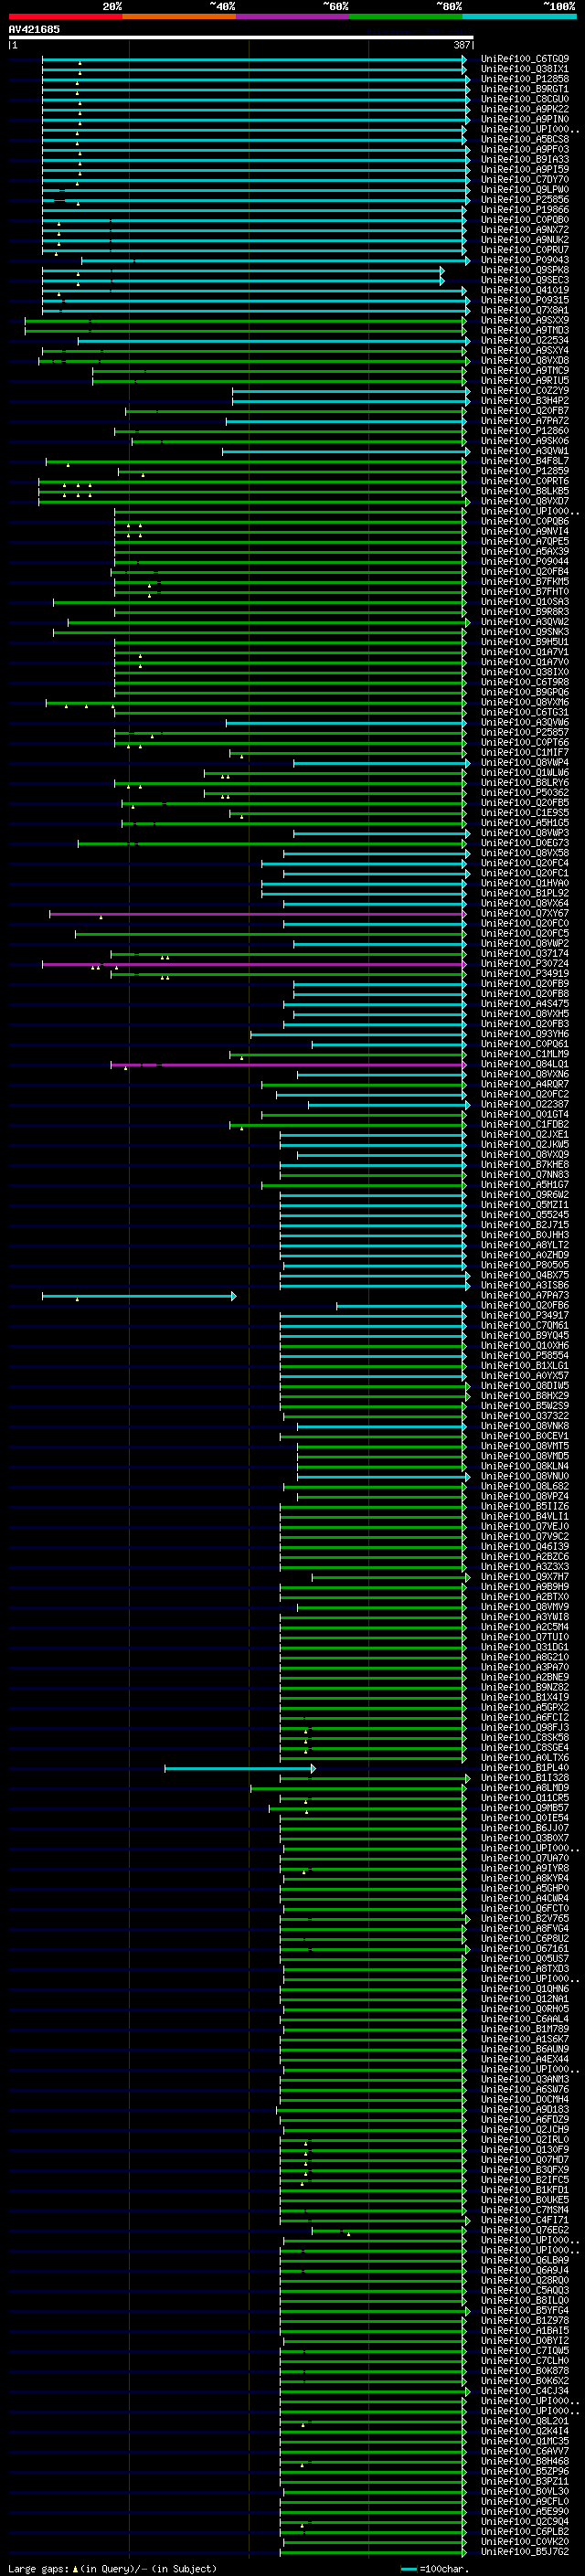Open hit UniRef100_C0PQB0

point(524,220)
